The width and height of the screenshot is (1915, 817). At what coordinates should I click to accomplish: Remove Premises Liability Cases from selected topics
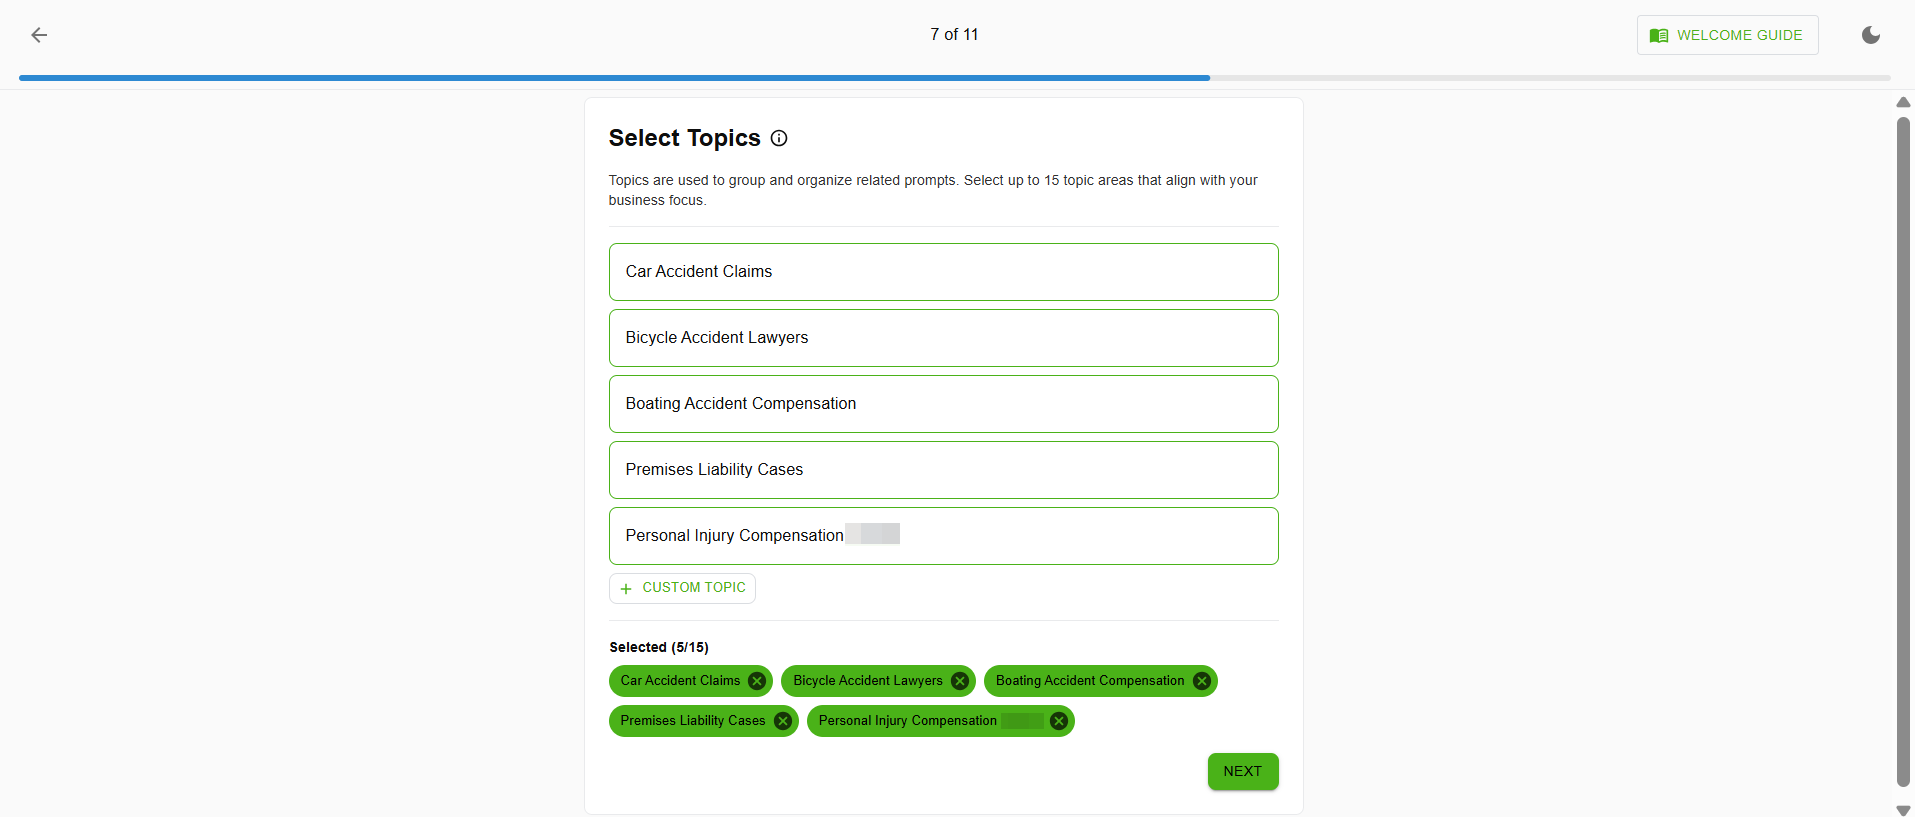tap(783, 721)
